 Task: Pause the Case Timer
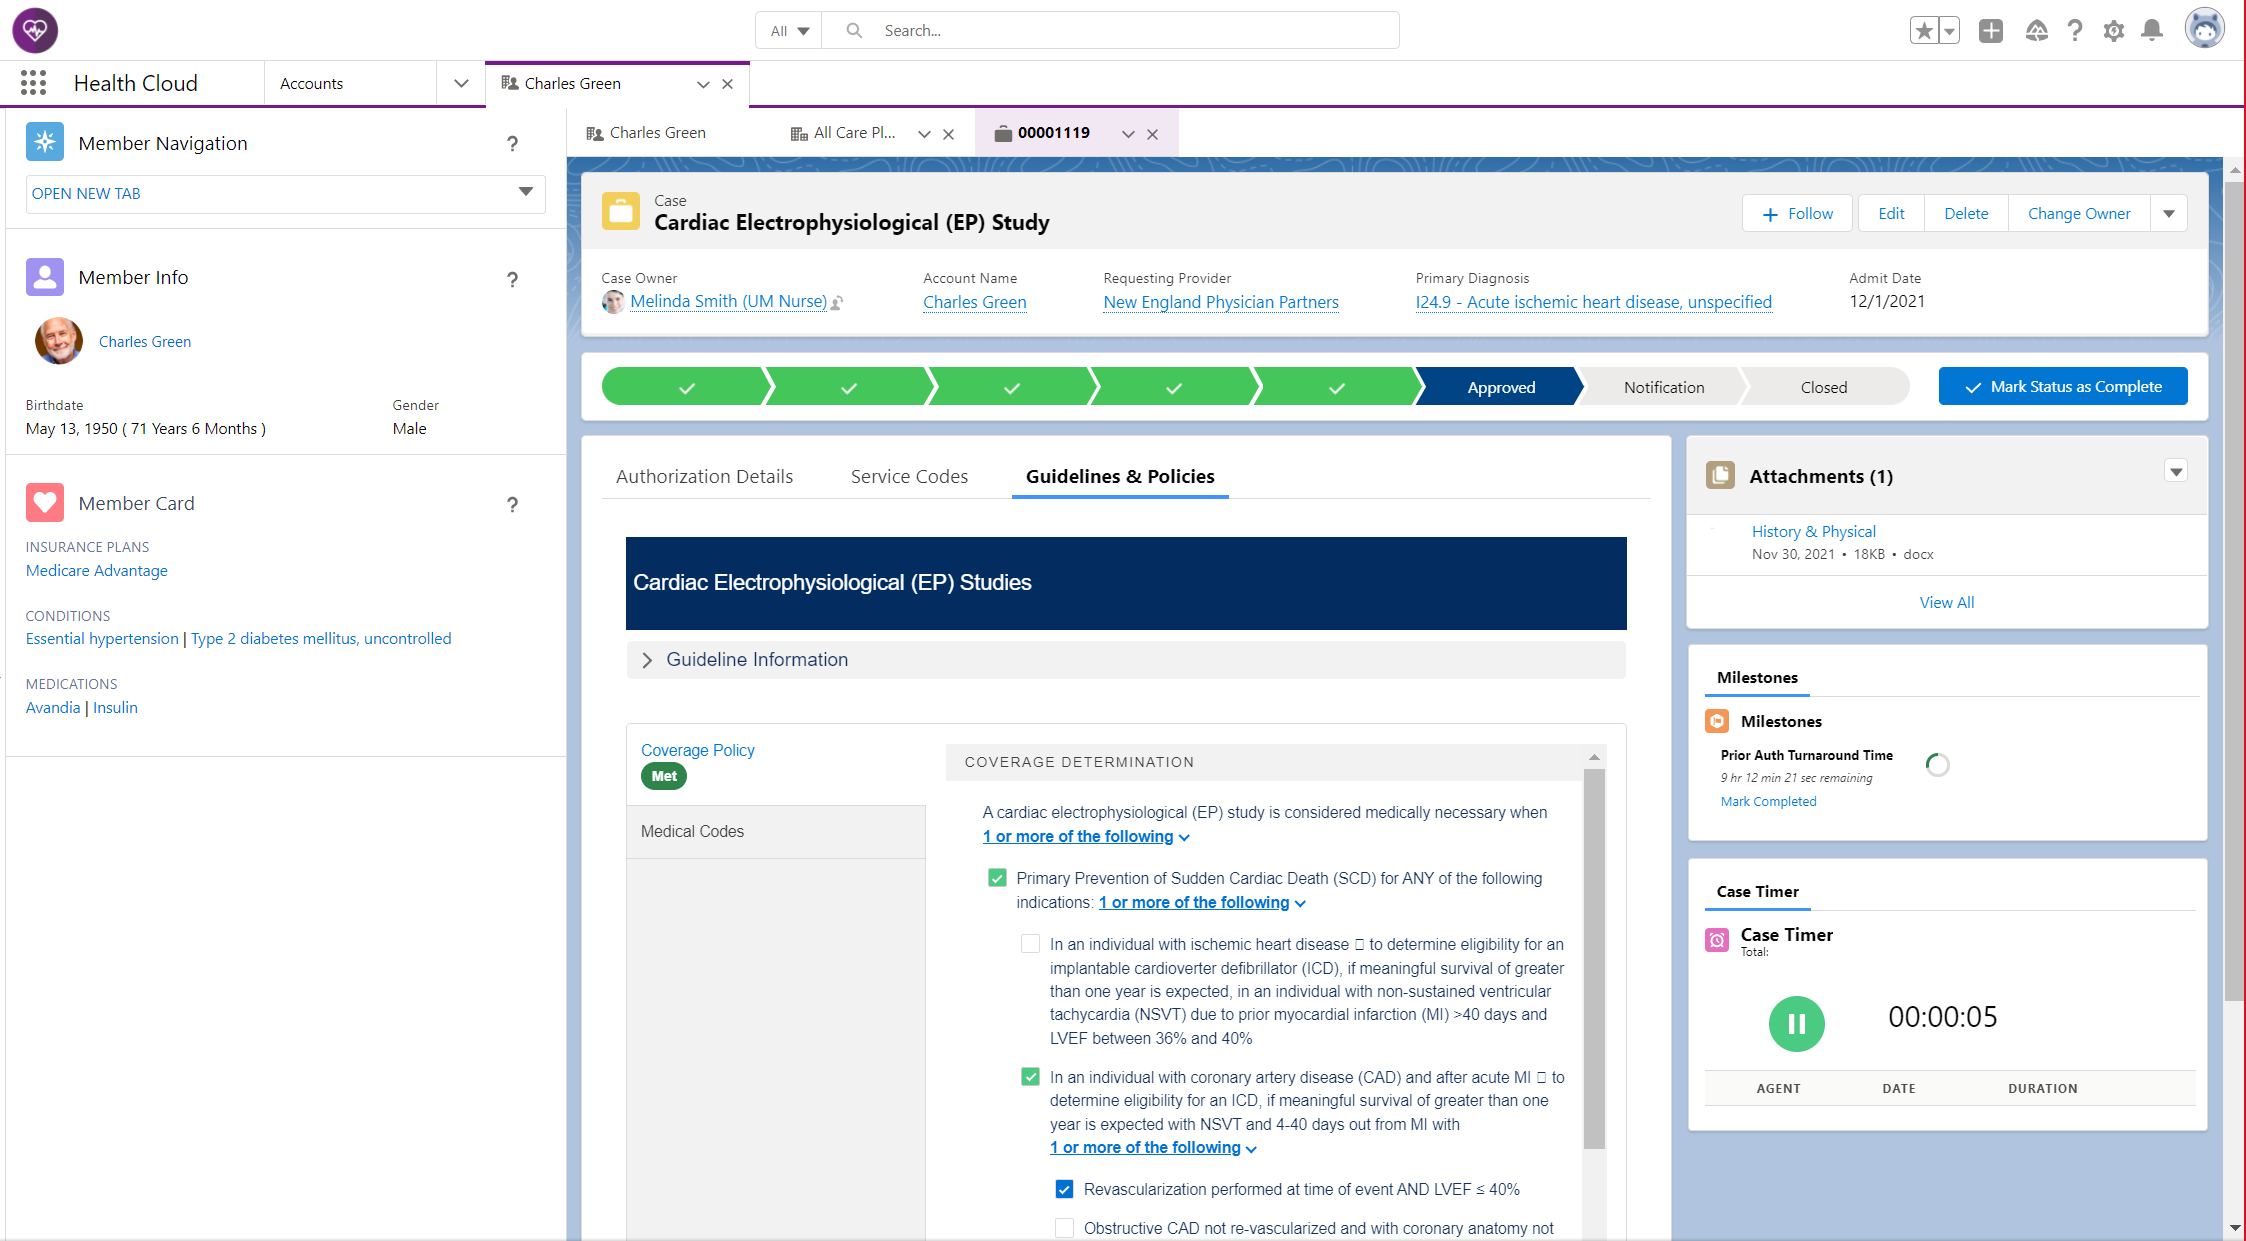point(1796,1023)
